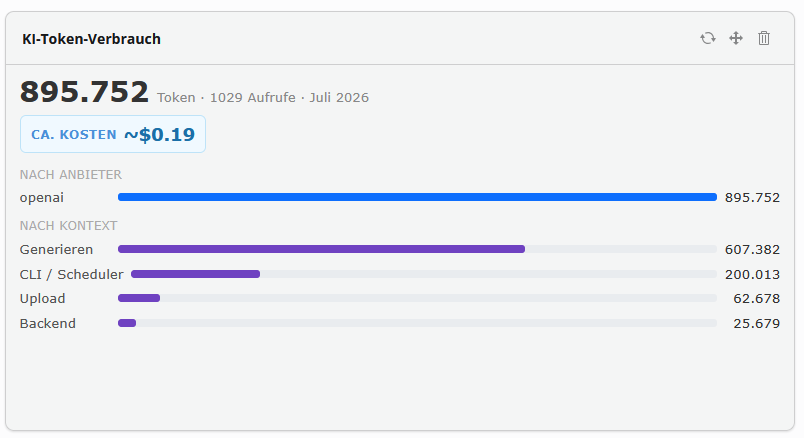
Task: Select the Upload context label
Action: click(42, 298)
